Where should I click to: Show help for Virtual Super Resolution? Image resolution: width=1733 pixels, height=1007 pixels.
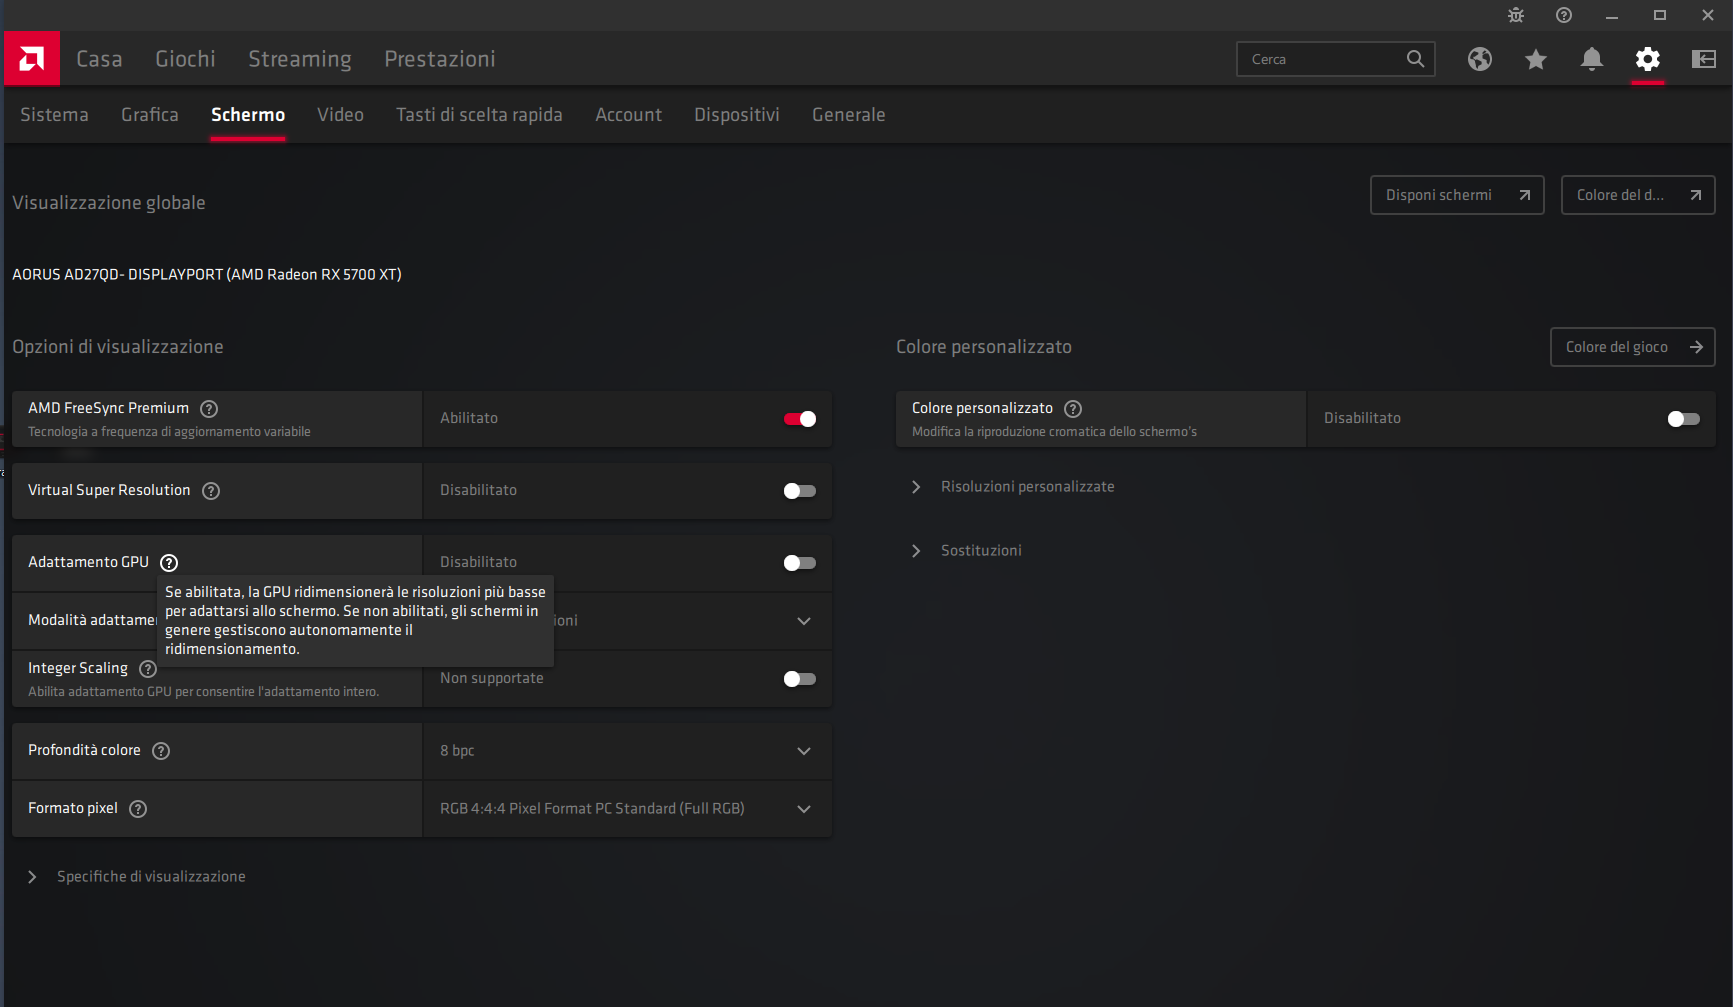(211, 490)
